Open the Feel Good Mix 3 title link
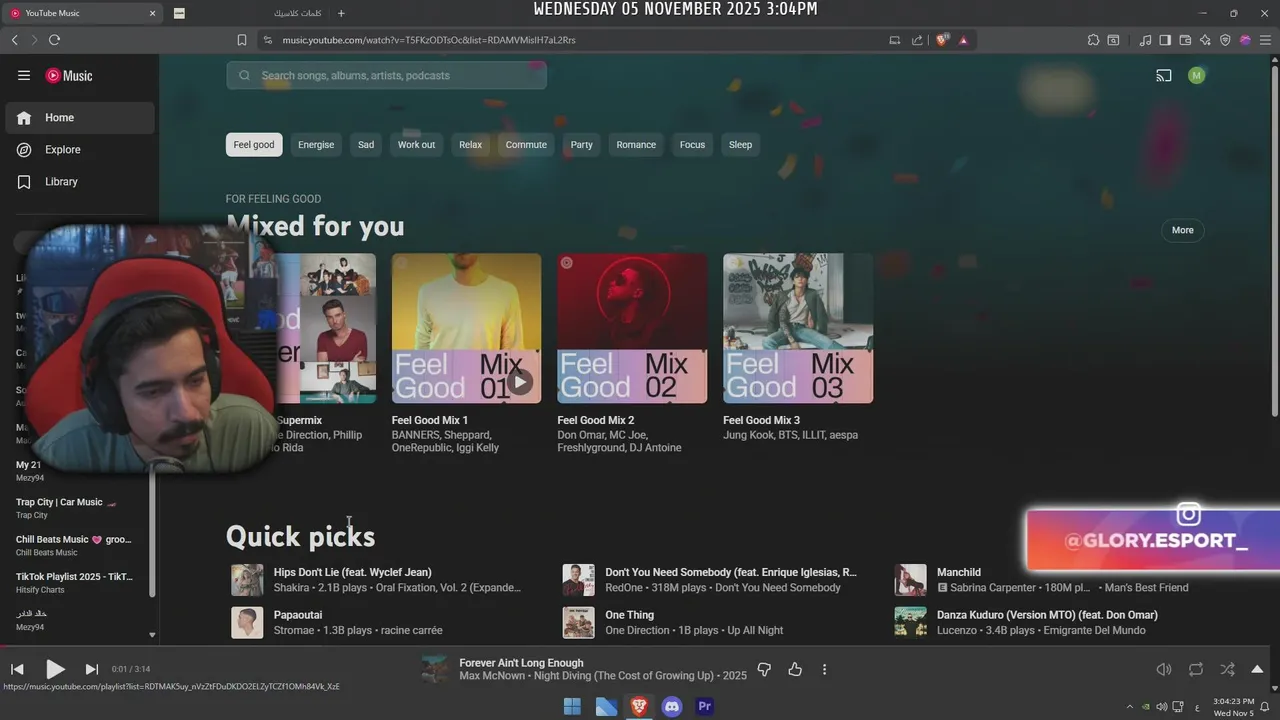 [x=762, y=420]
